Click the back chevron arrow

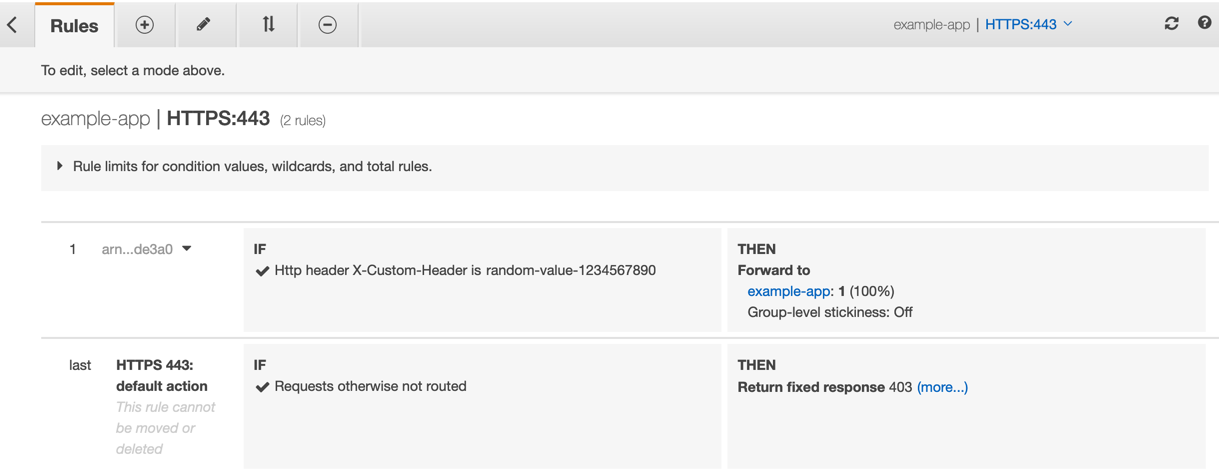[x=12, y=24]
